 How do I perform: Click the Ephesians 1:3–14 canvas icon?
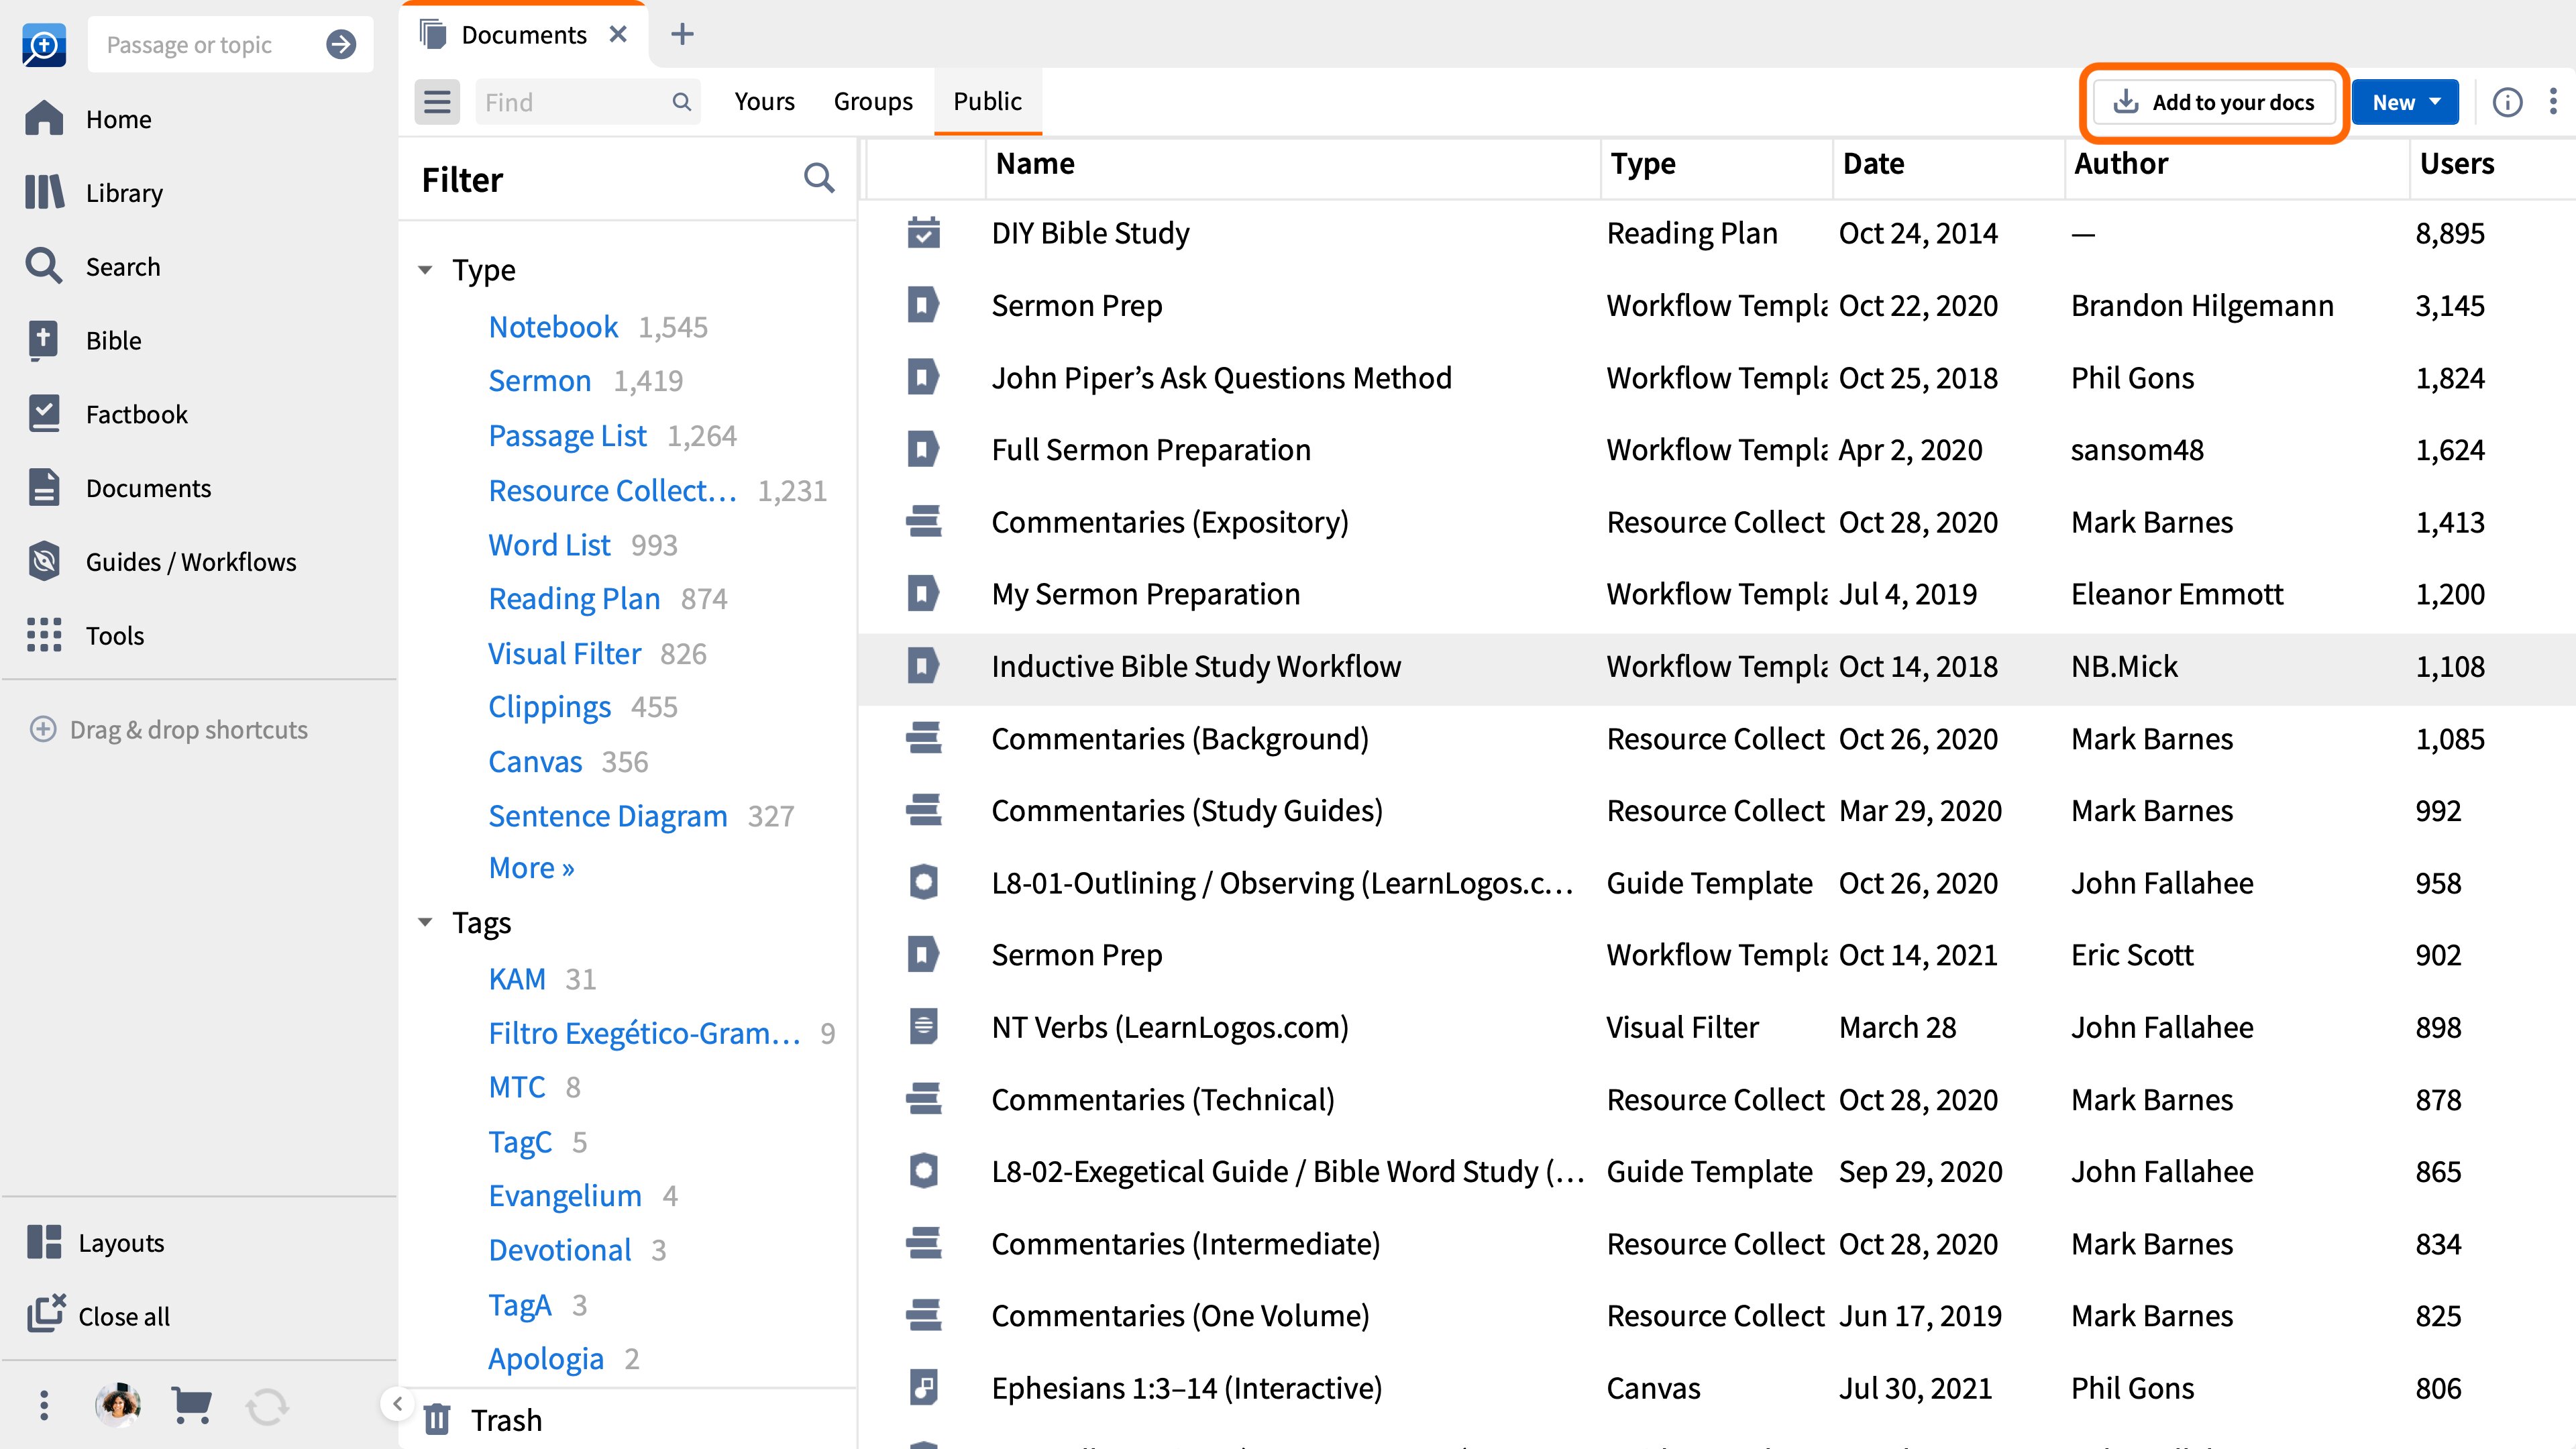tap(923, 1388)
